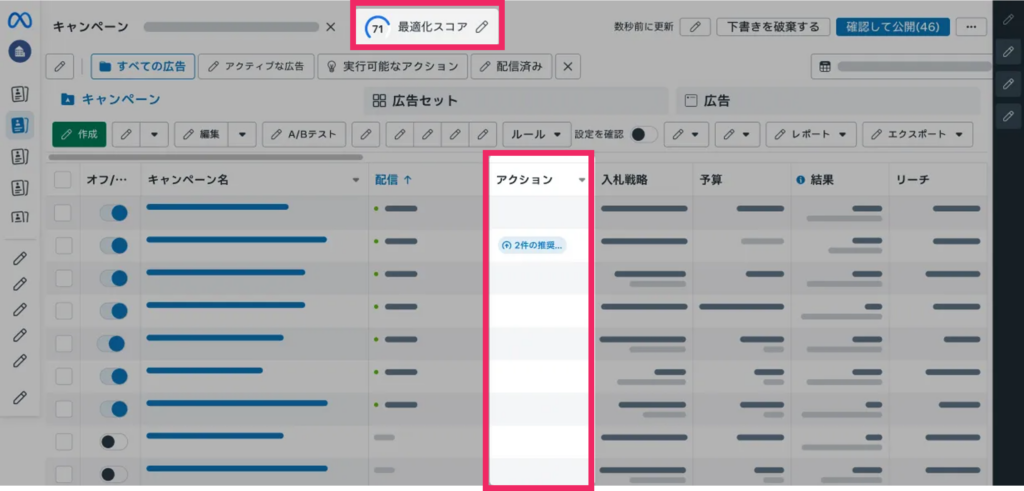
Task: Open the business account avatar icon
Action: 20,51
